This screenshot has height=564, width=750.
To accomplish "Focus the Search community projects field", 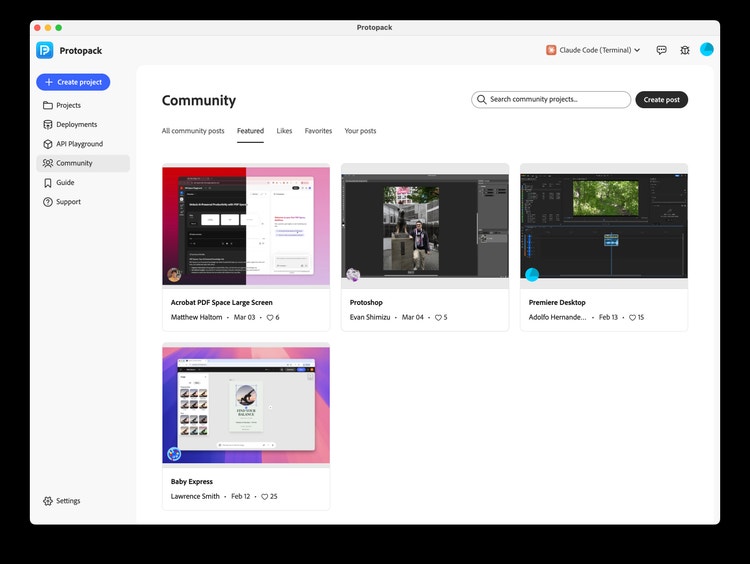I will (x=551, y=100).
